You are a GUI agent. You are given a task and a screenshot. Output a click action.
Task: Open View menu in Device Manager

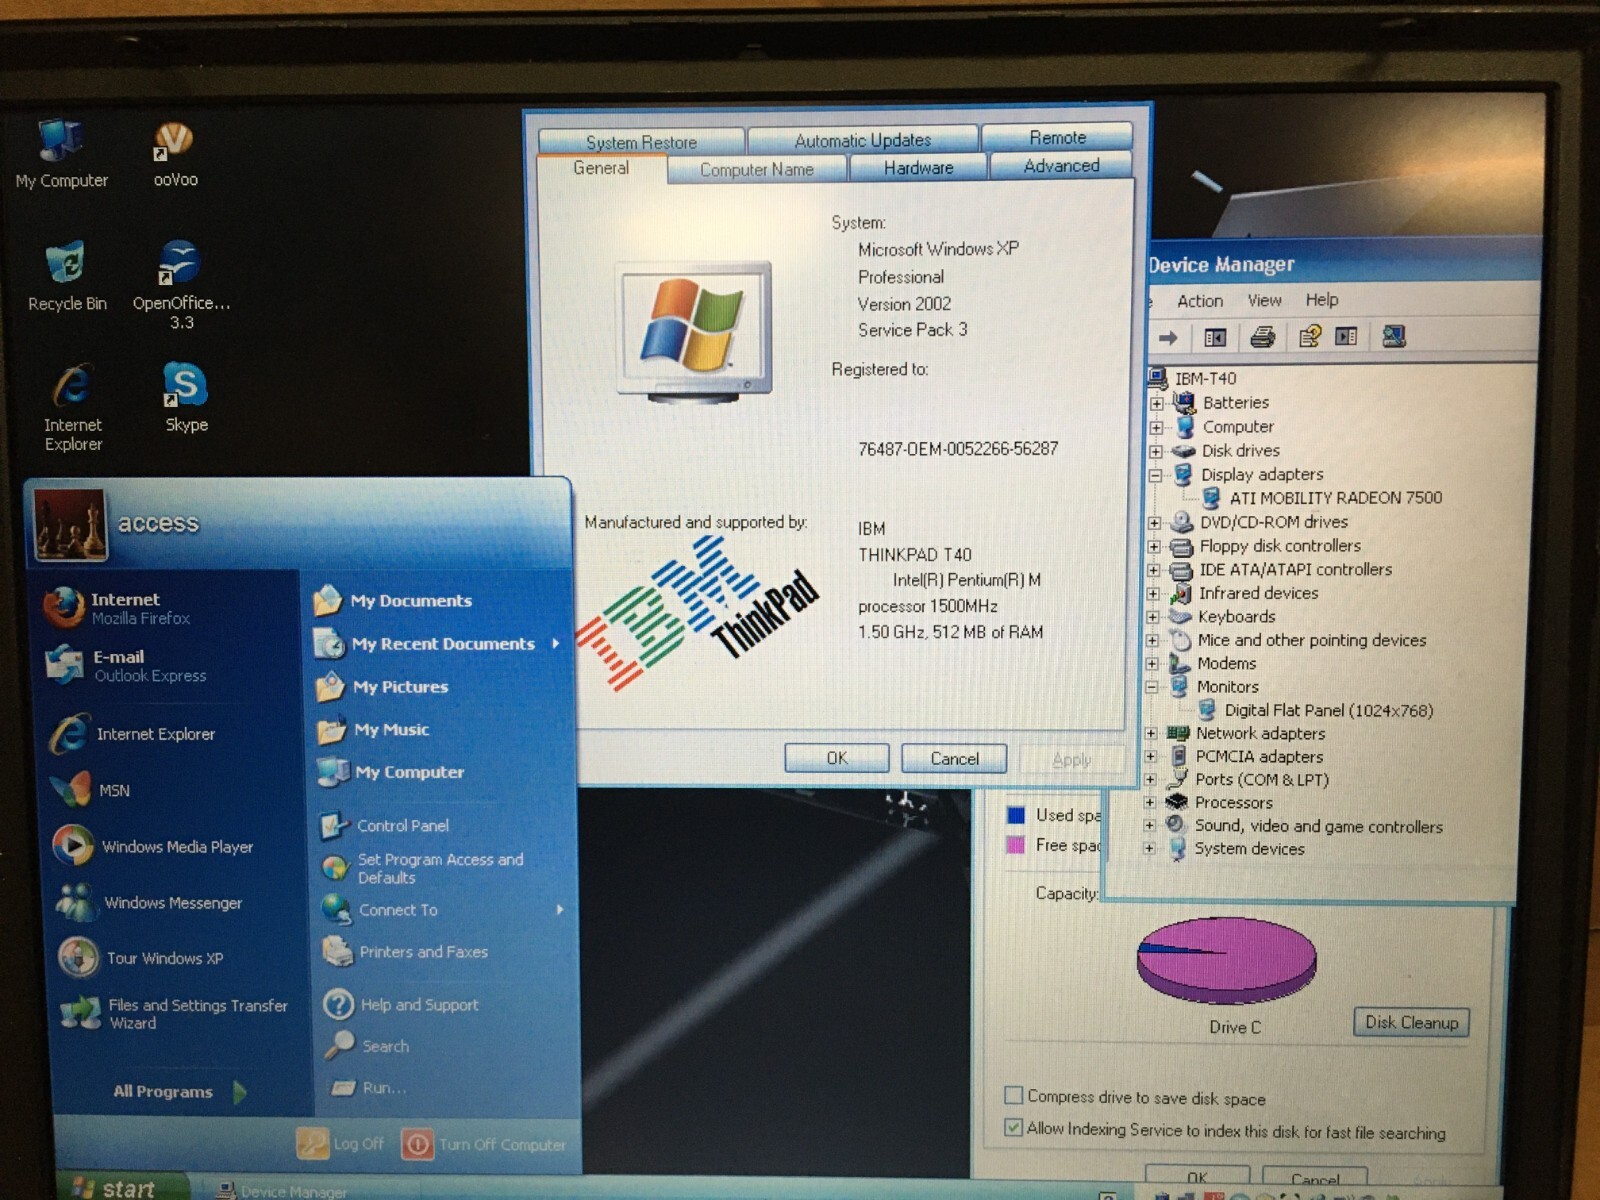[1264, 300]
